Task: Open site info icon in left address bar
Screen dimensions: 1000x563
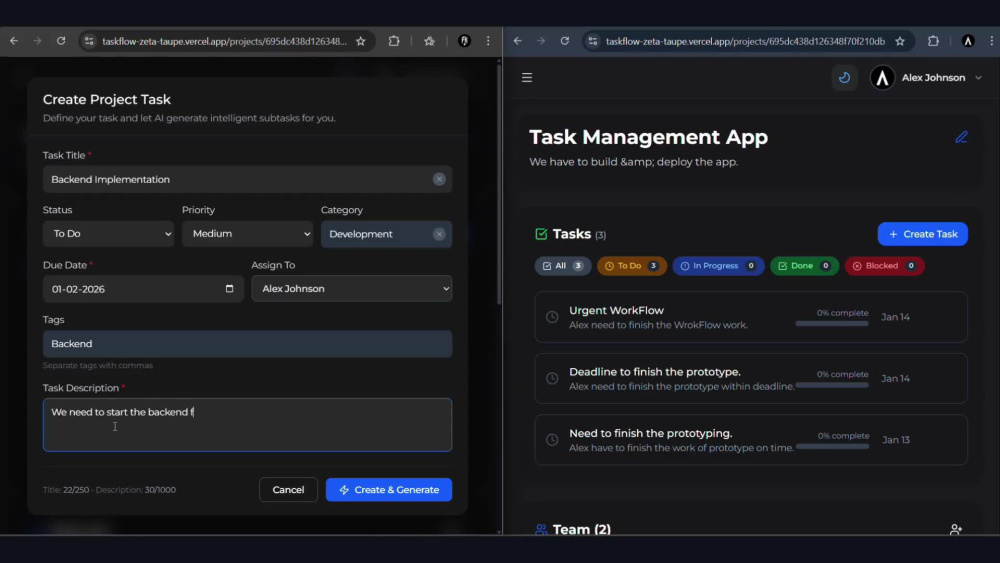Action: [89, 41]
